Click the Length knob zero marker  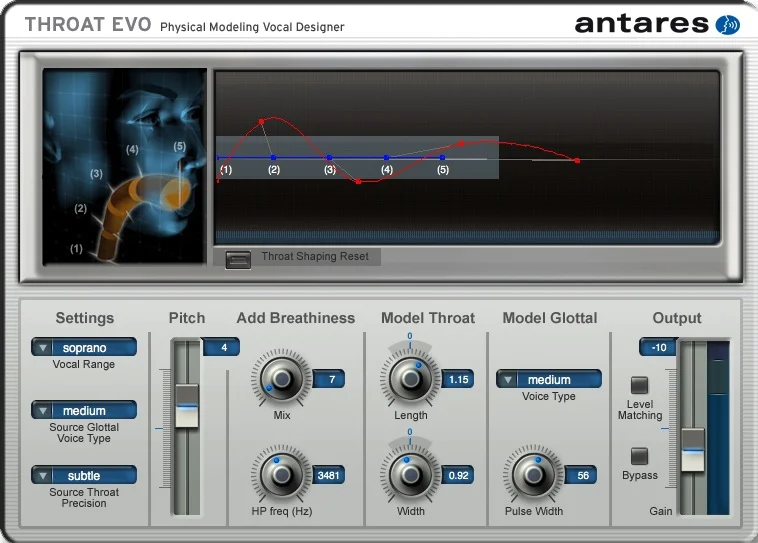[410, 336]
